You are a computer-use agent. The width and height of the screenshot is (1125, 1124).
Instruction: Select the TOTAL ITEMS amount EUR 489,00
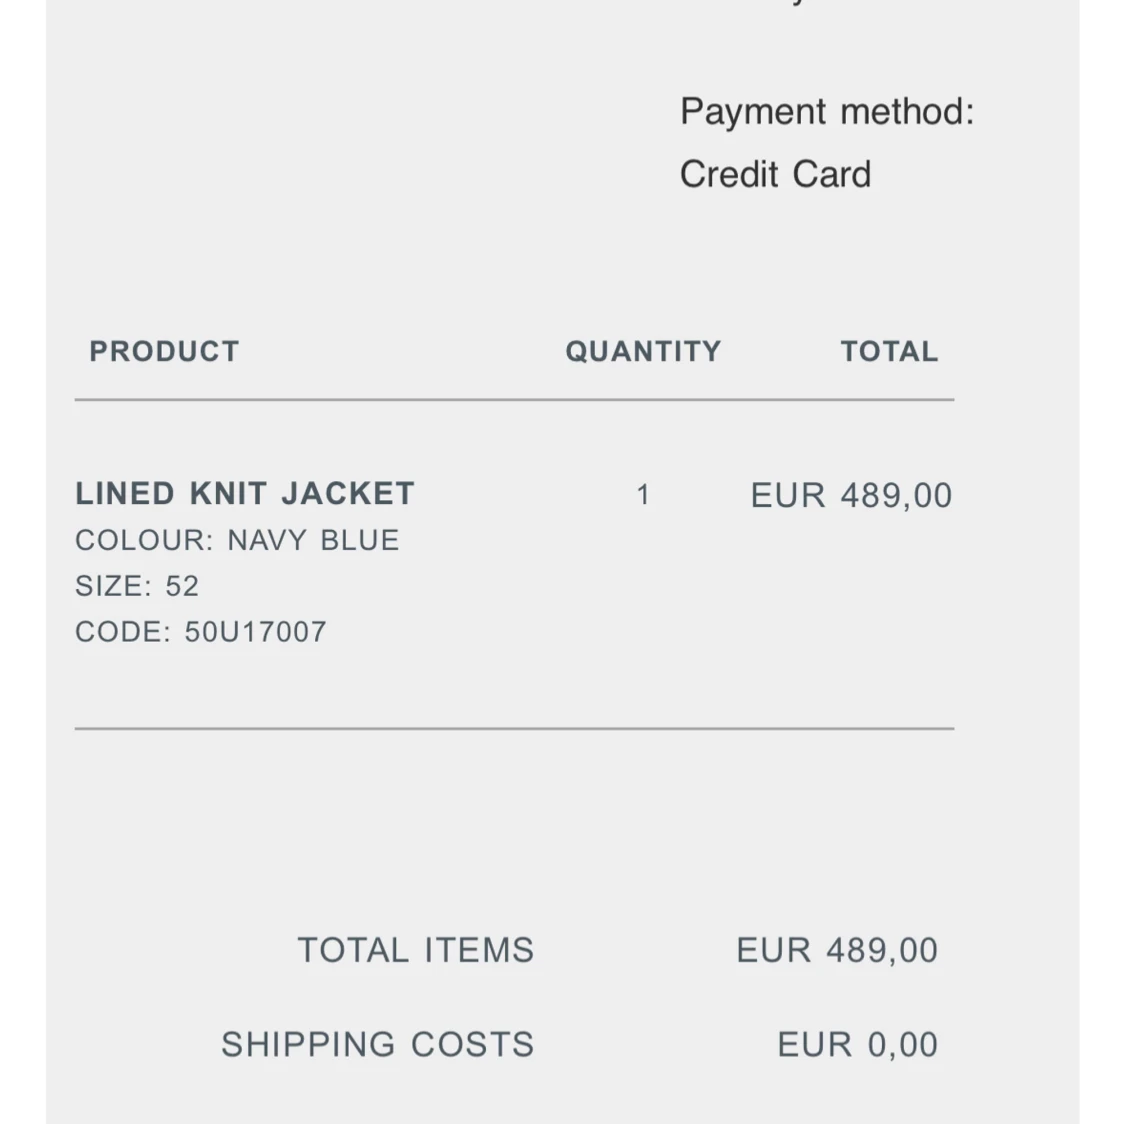[837, 950]
